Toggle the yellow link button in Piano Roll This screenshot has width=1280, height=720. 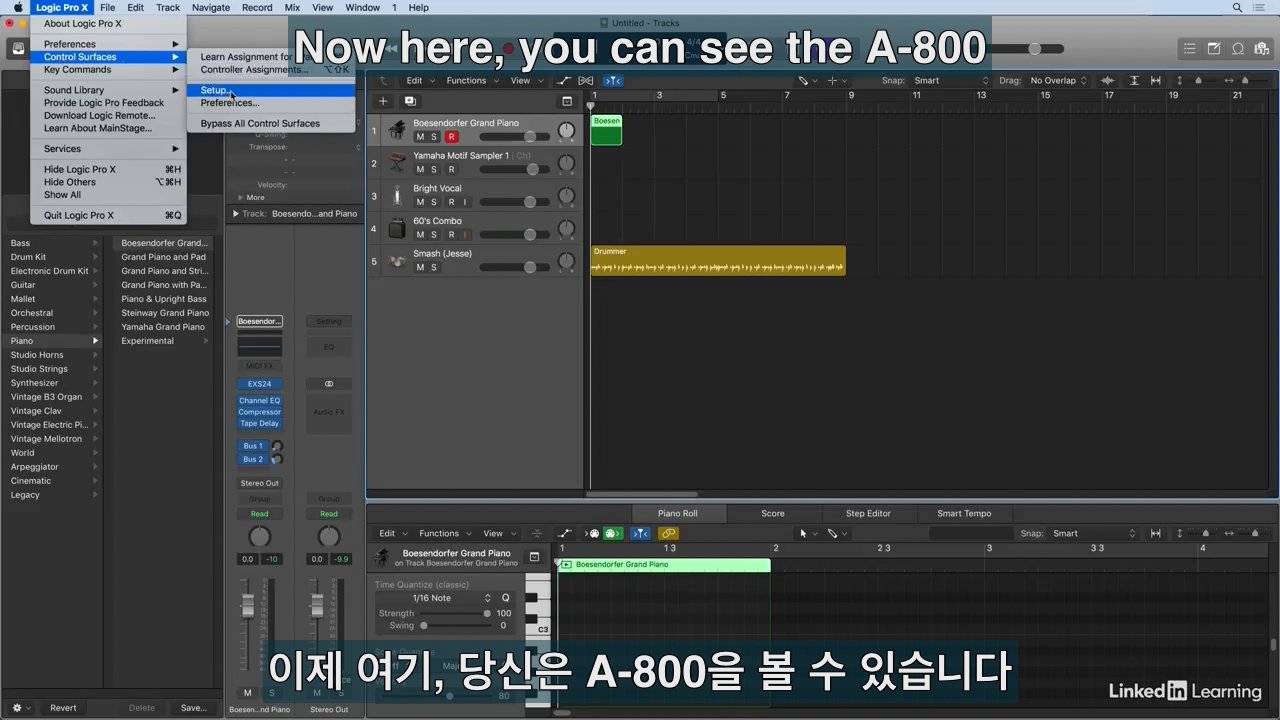click(669, 534)
